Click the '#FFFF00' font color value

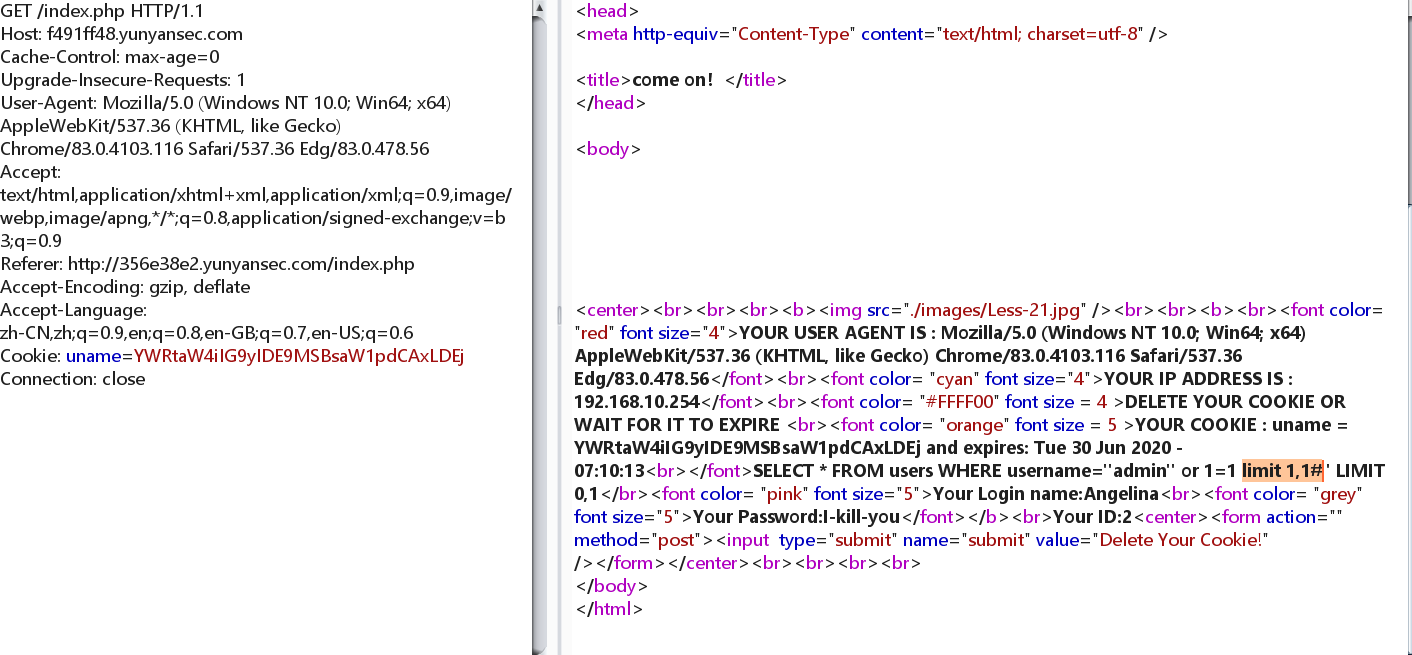(960, 402)
